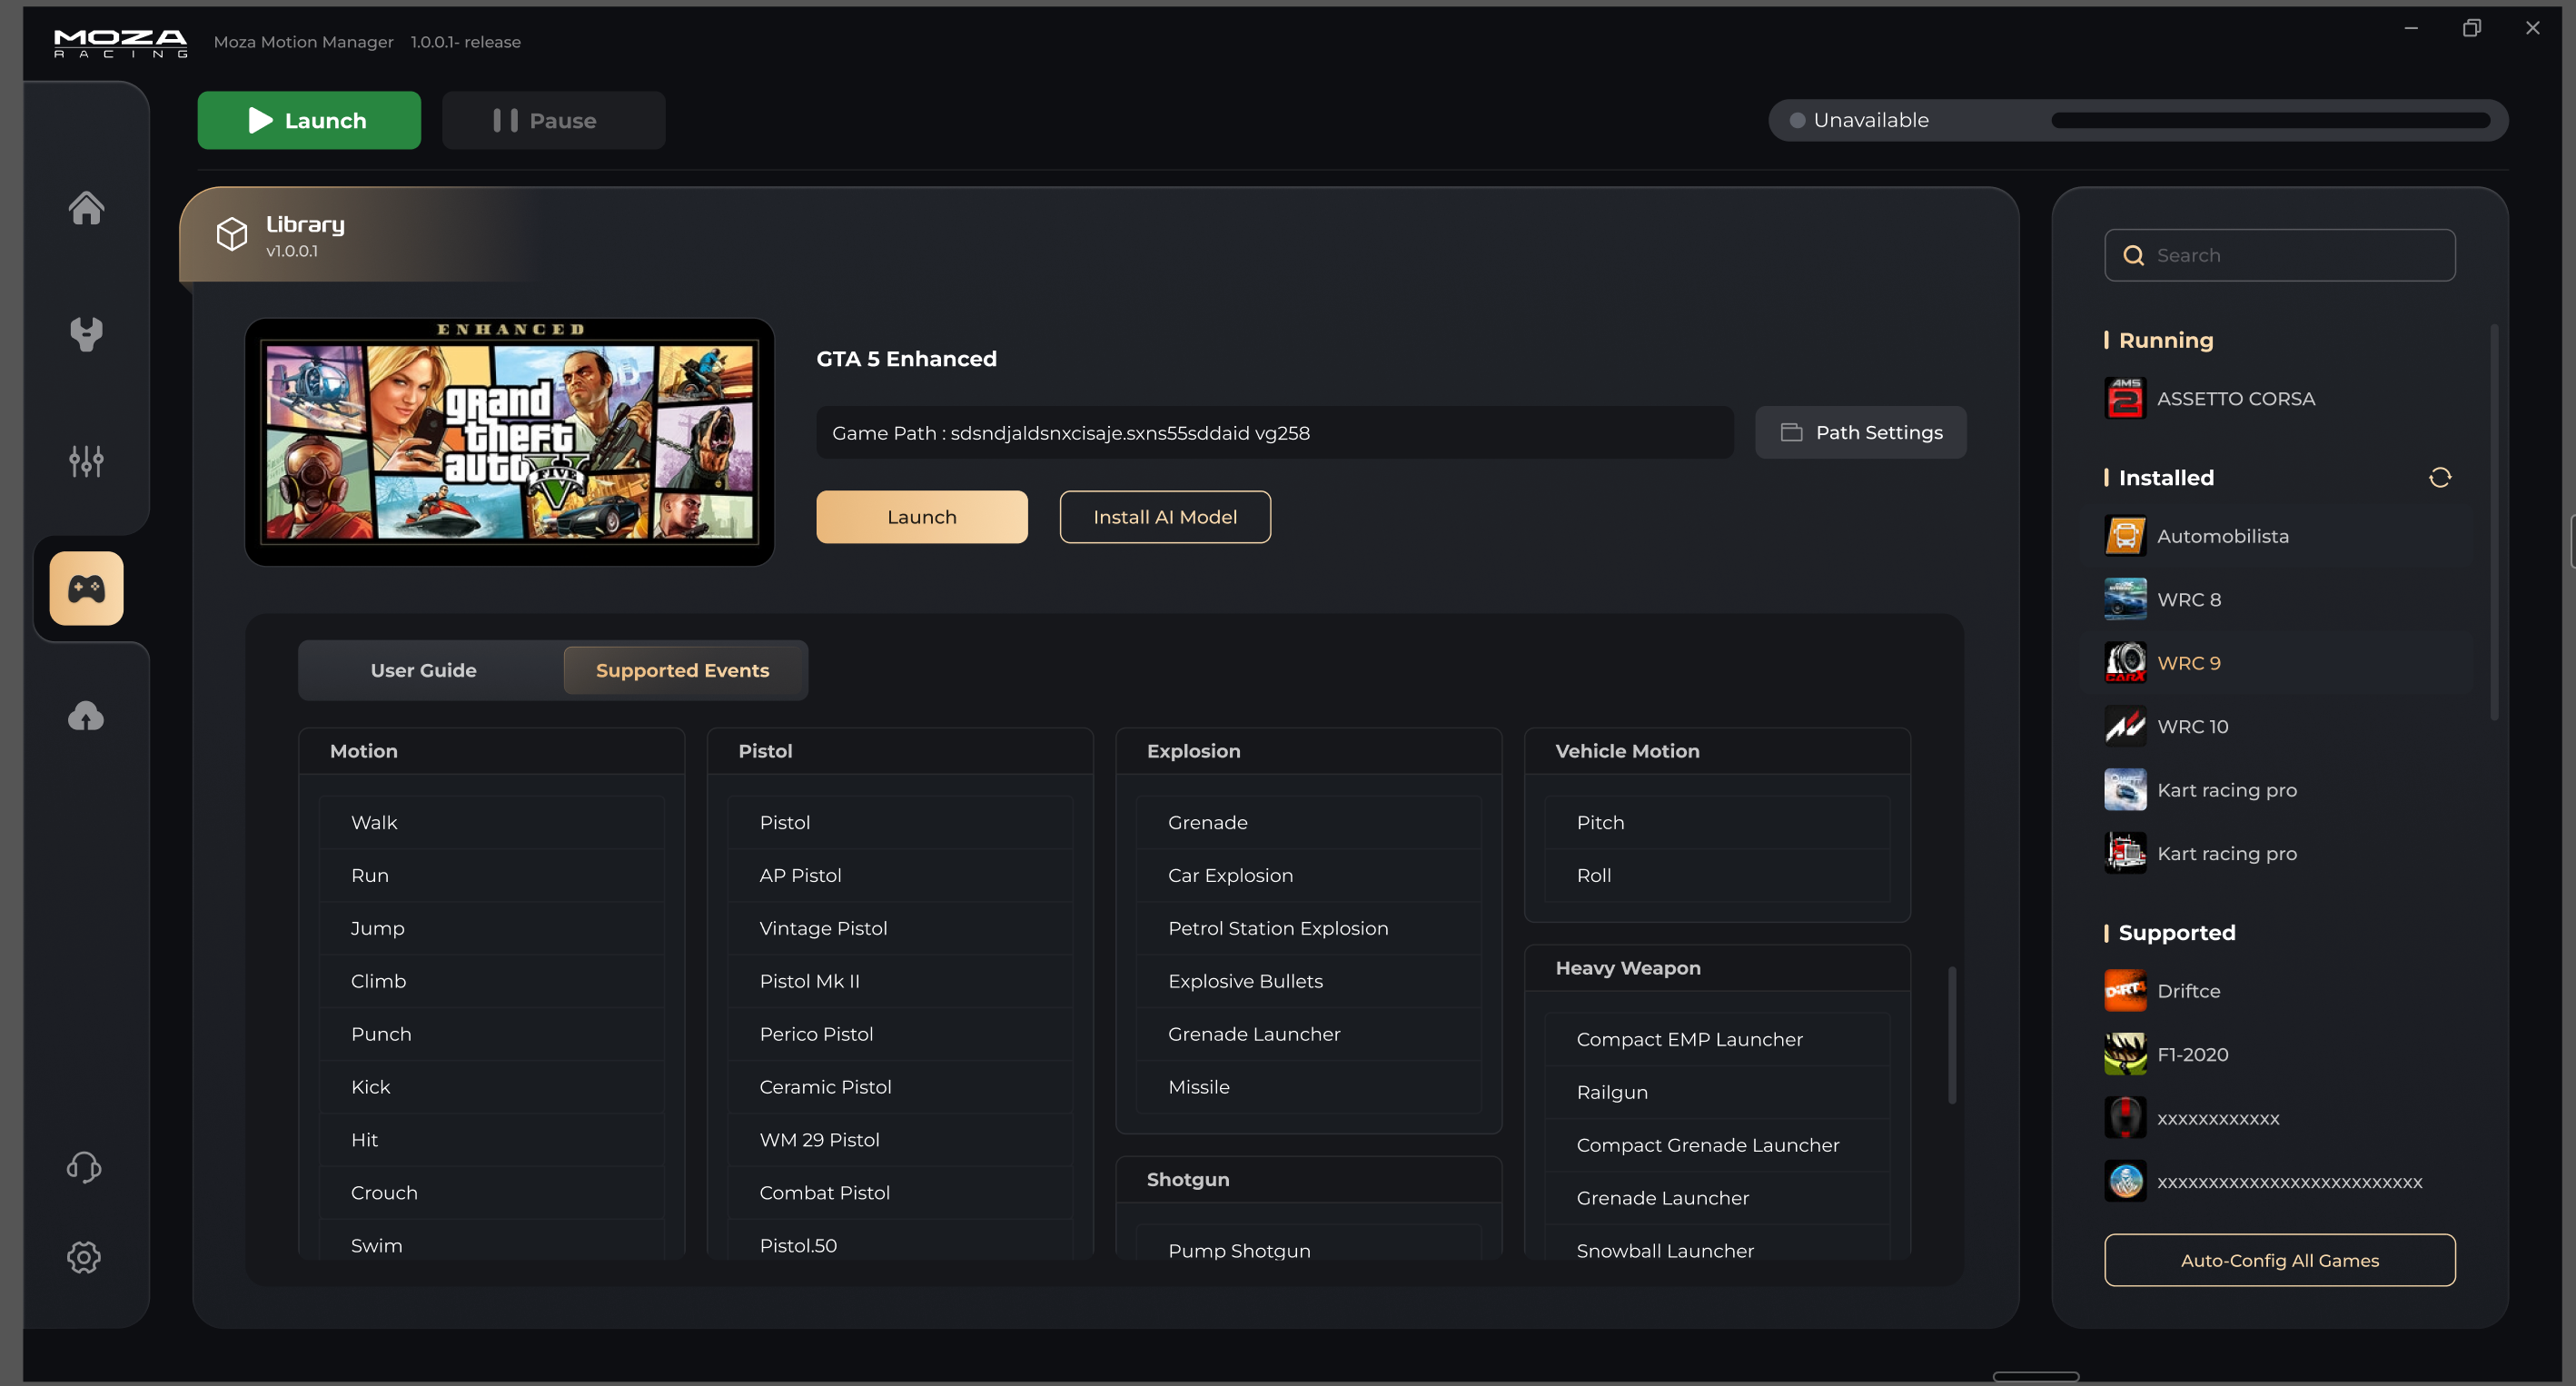Click the Vintage Pistol event
The width and height of the screenshot is (2576, 1386).
point(900,928)
